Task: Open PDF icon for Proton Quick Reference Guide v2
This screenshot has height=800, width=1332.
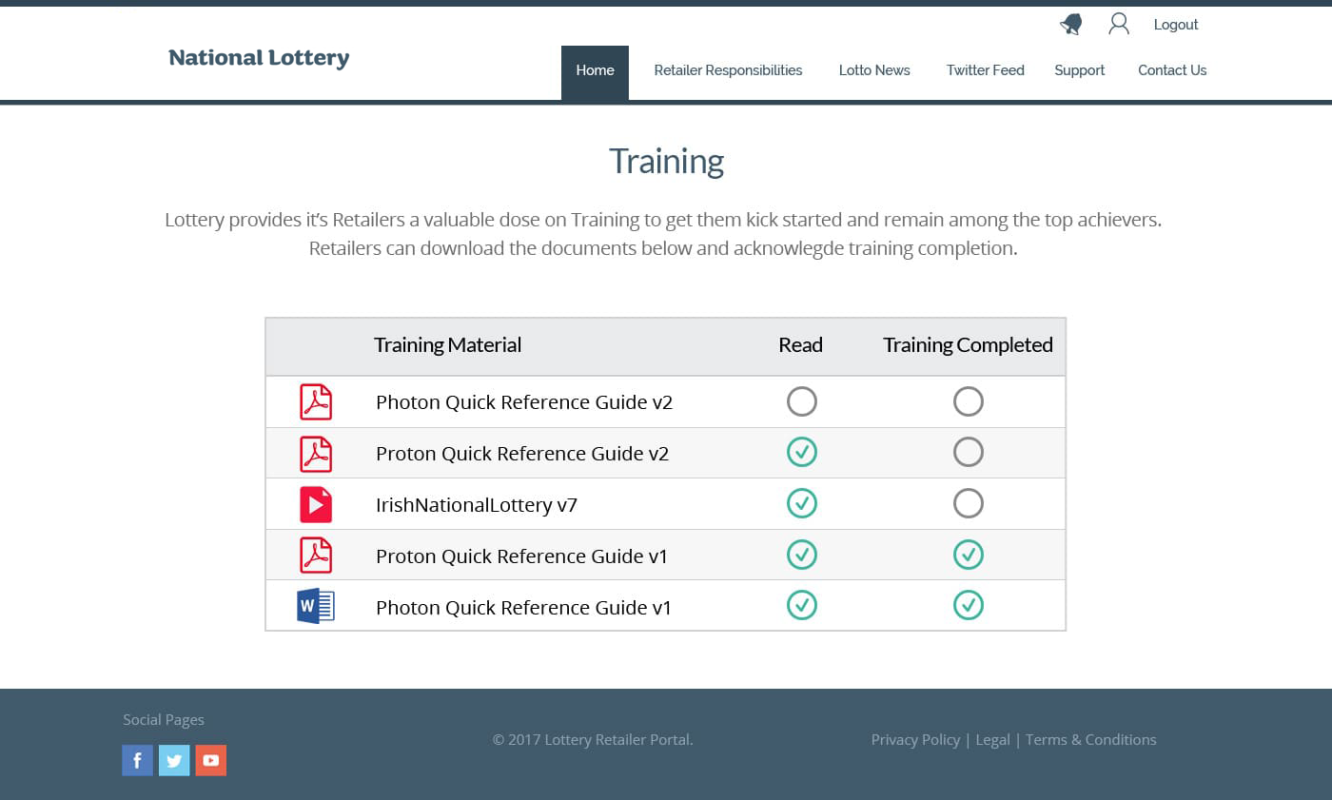Action: [x=316, y=454]
